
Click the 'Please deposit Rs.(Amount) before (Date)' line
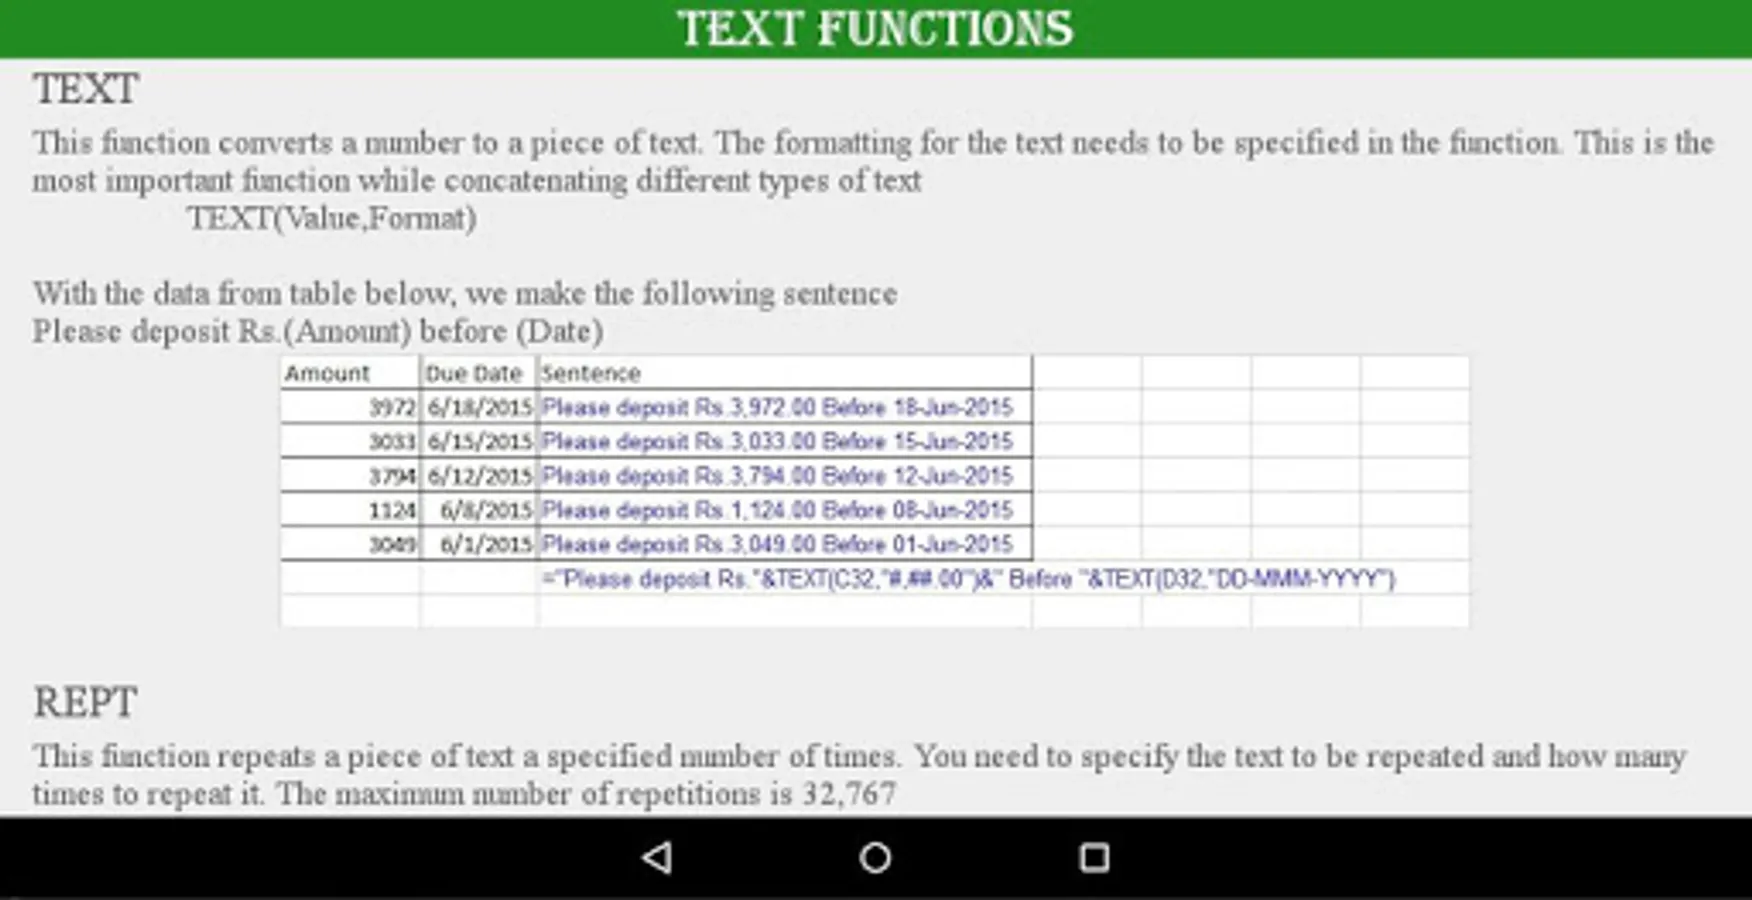pos(318,331)
